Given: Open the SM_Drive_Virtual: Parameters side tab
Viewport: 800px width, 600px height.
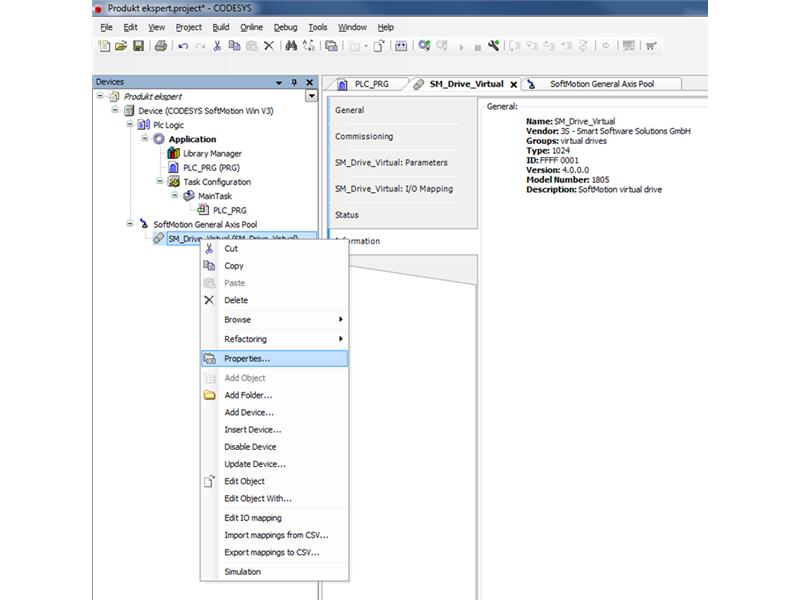Looking at the screenshot, I should click(x=403, y=162).
